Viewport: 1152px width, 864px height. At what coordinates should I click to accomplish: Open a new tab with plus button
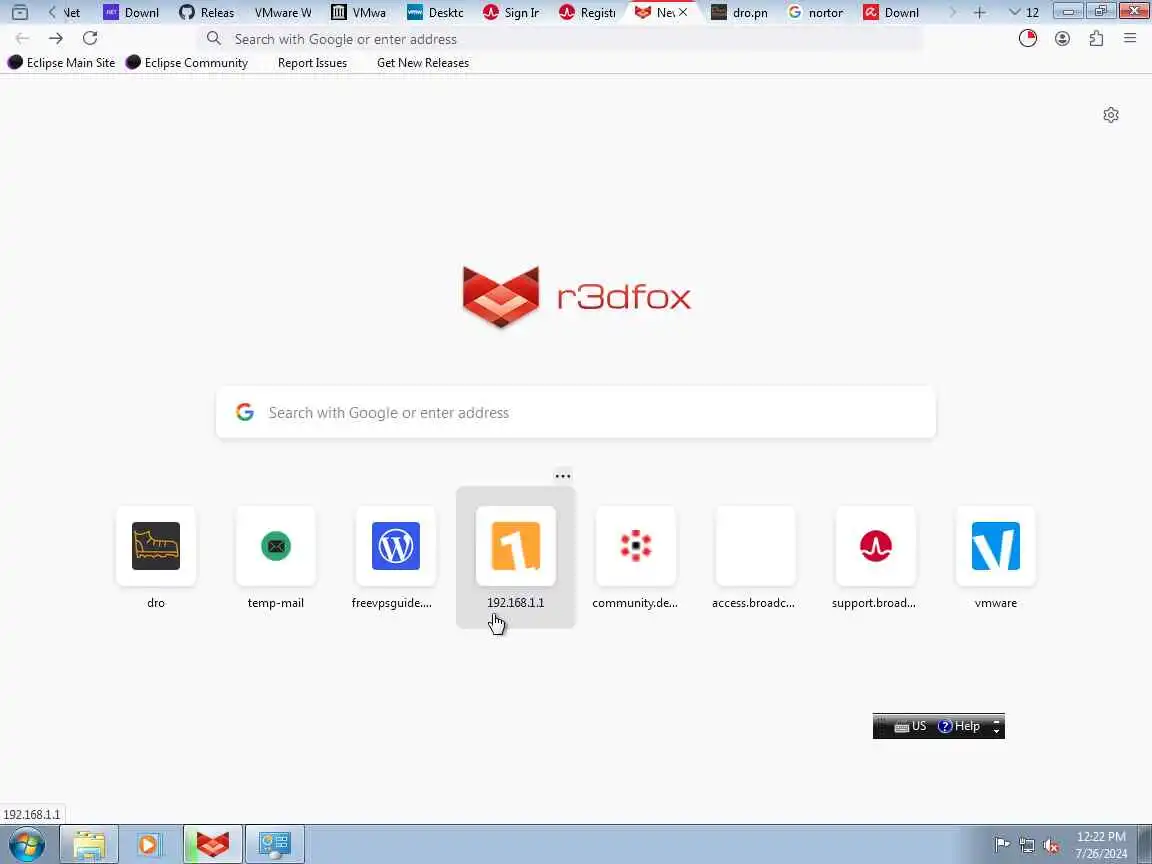click(979, 12)
